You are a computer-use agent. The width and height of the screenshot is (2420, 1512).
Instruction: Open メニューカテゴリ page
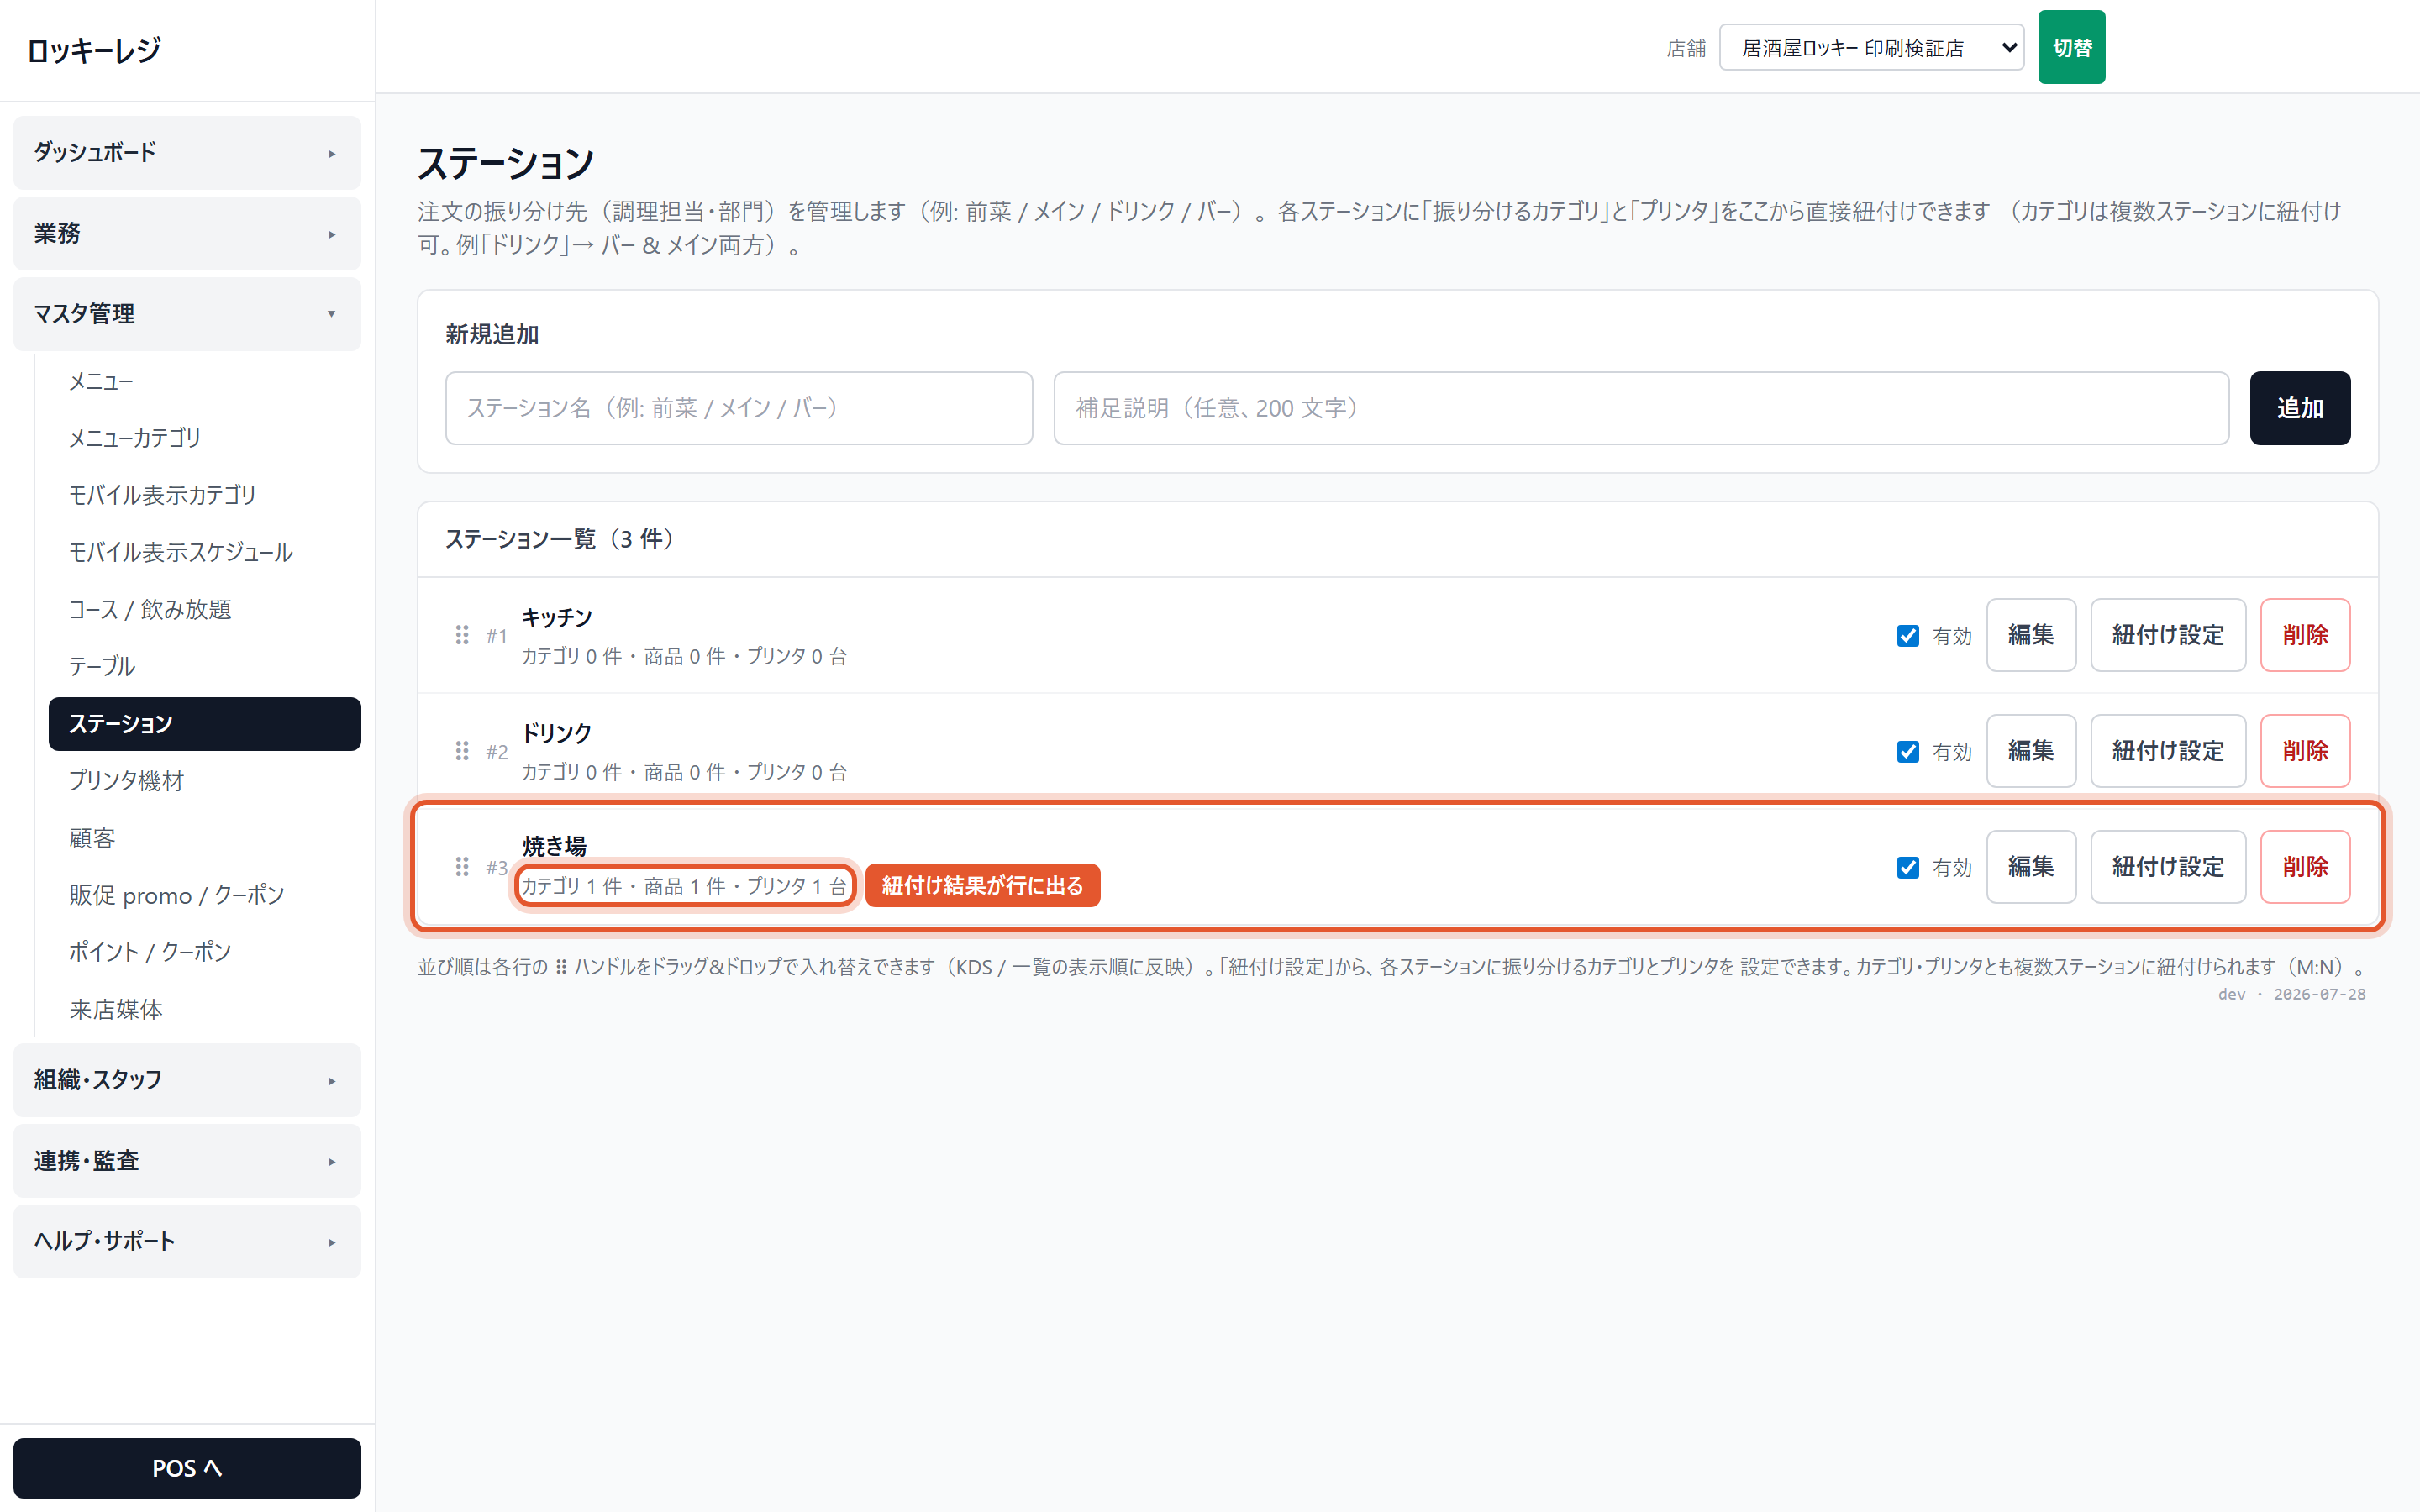tap(204, 438)
